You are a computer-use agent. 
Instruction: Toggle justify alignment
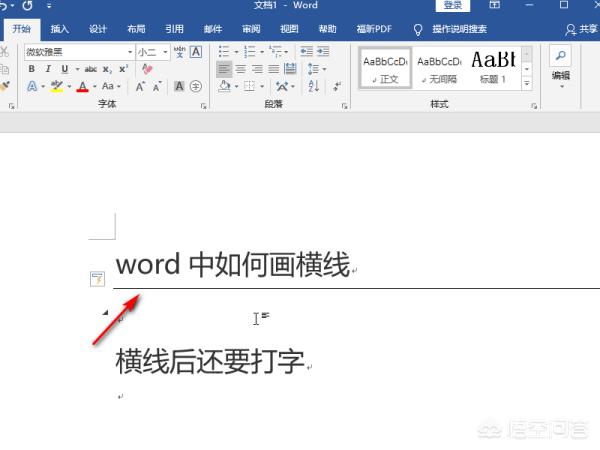coord(274,69)
